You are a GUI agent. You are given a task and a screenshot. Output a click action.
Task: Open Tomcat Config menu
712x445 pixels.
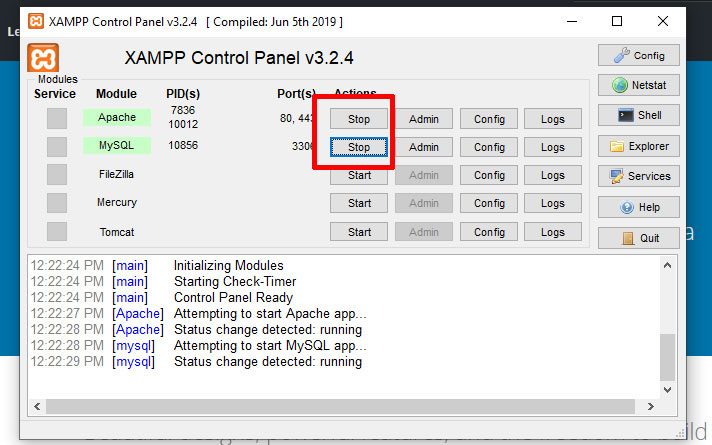pos(489,232)
